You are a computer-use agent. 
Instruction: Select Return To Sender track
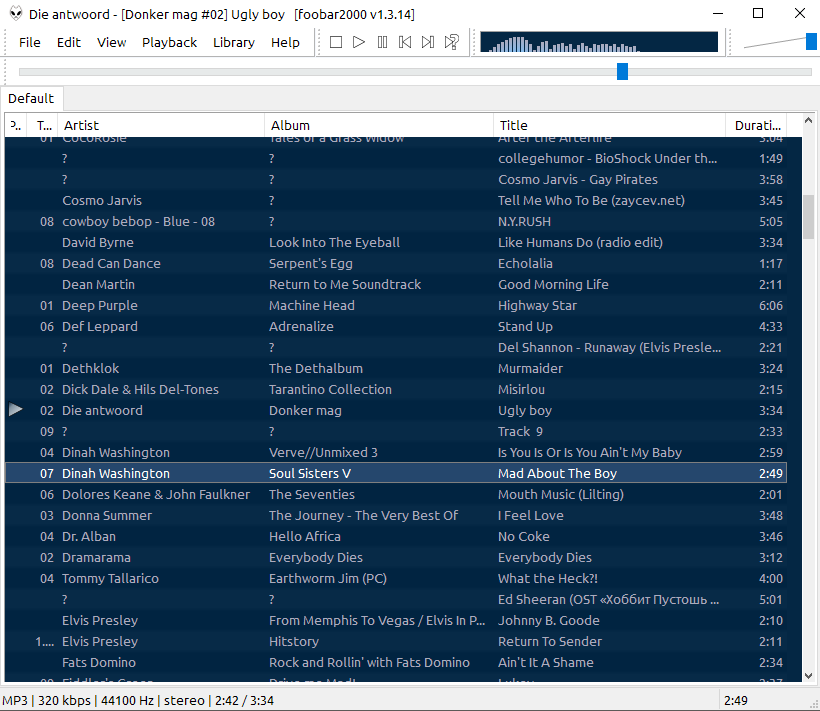coord(396,641)
